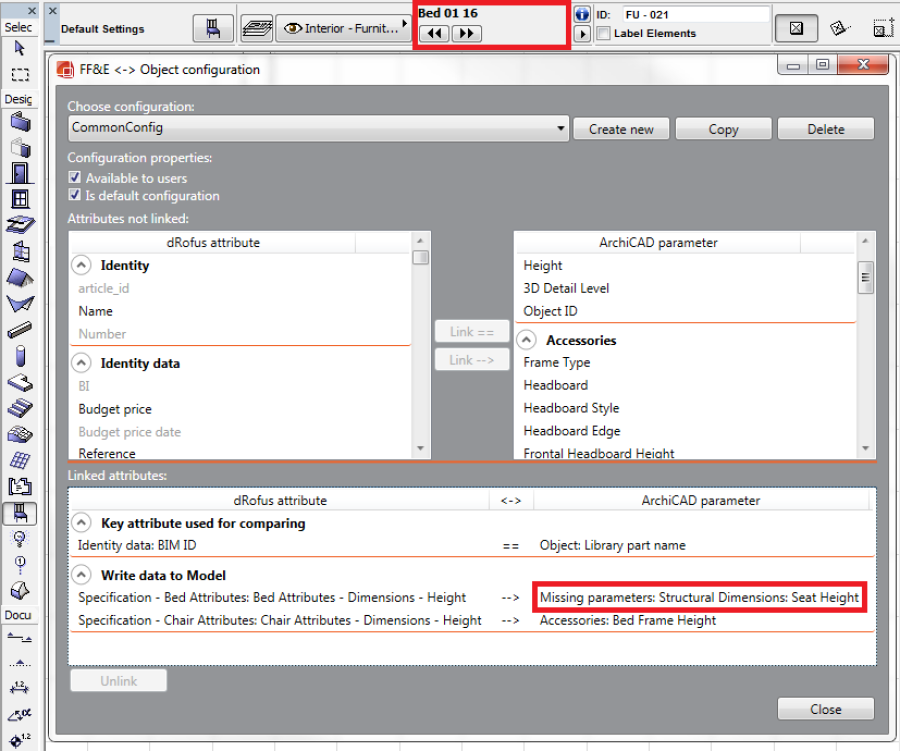900x751 pixels.
Task: Uncheck Is default configuration
Action: pyautogui.click(x=74, y=196)
